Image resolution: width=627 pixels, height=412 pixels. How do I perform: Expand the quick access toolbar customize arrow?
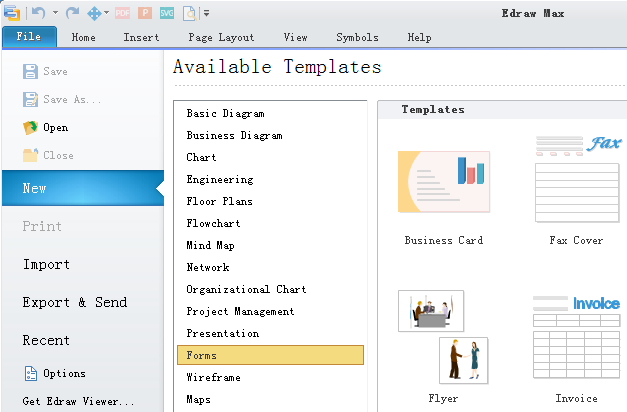pyautogui.click(x=206, y=13)
